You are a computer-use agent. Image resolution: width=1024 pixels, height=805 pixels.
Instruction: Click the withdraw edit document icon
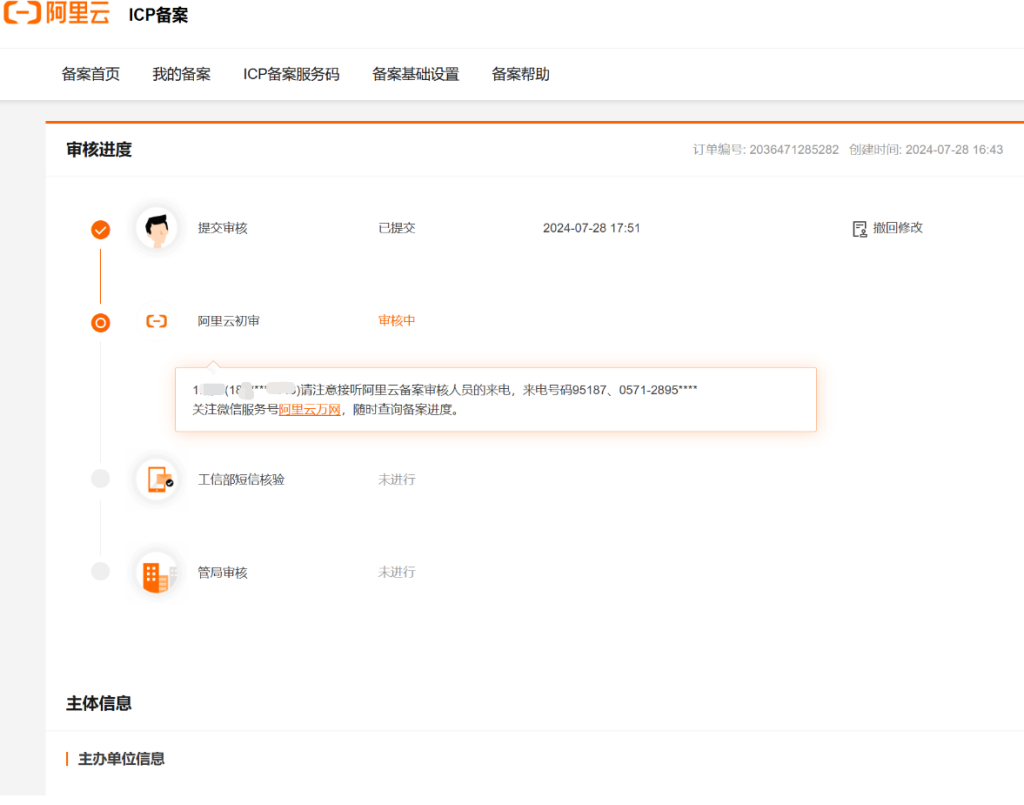coord(859,229)
